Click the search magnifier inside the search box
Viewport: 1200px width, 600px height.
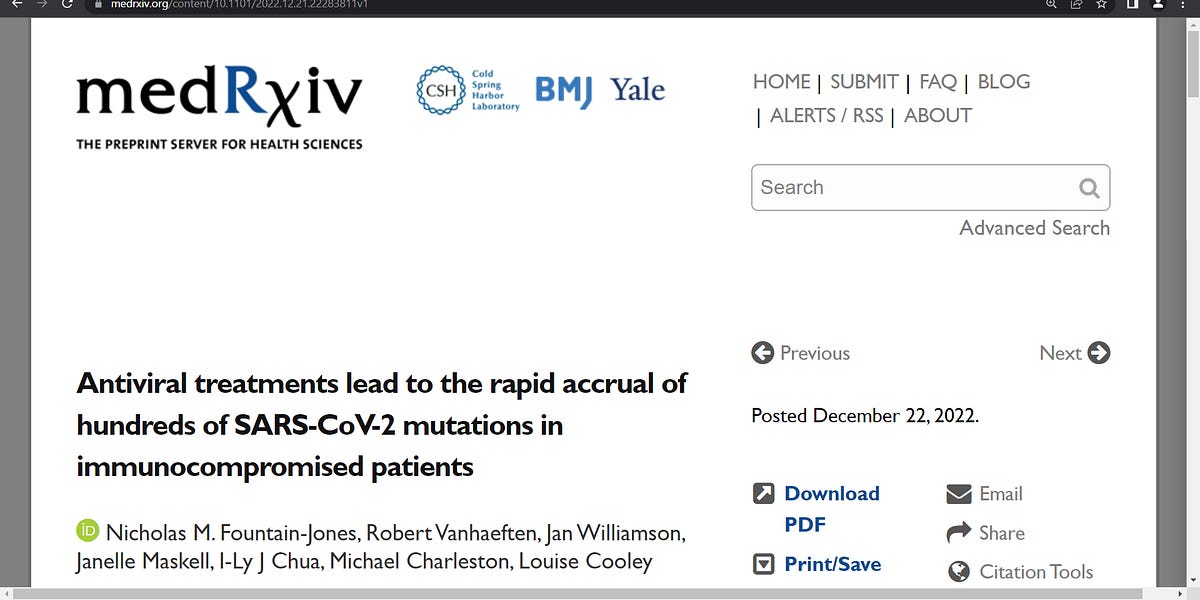(x=1088, y=187)
